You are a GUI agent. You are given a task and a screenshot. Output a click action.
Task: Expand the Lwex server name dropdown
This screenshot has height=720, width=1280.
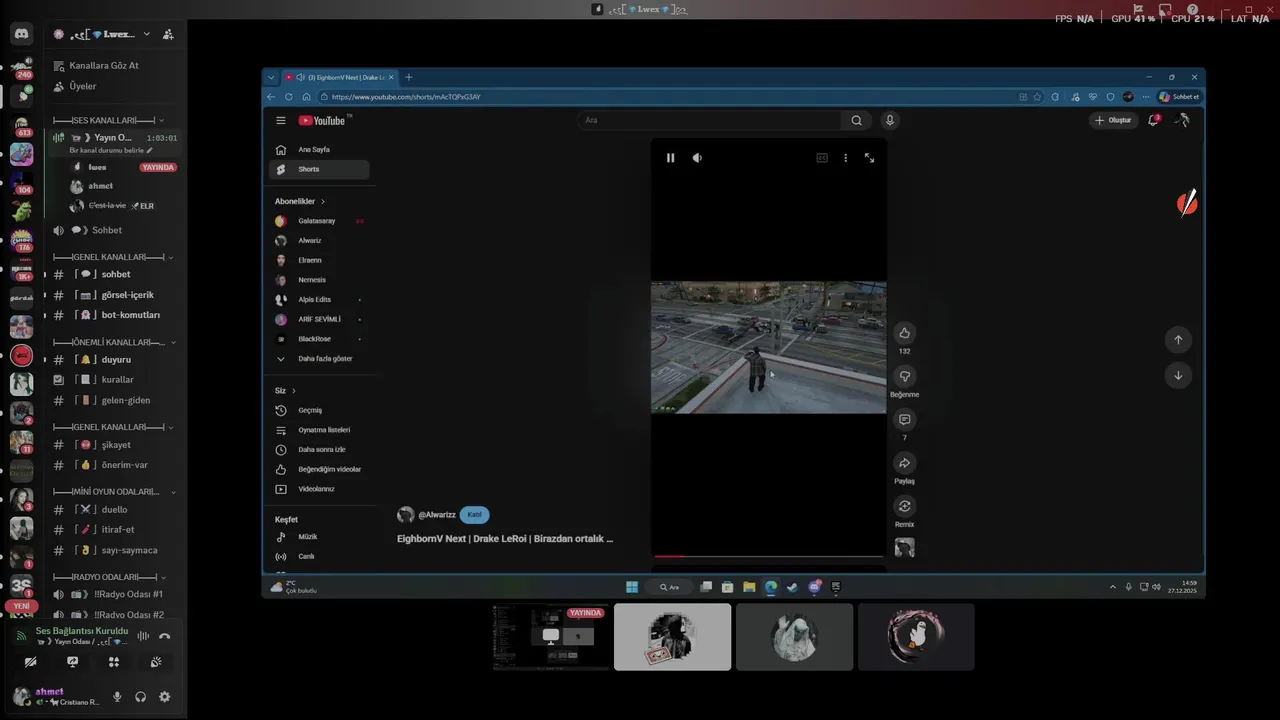click(x=147, y=34)
